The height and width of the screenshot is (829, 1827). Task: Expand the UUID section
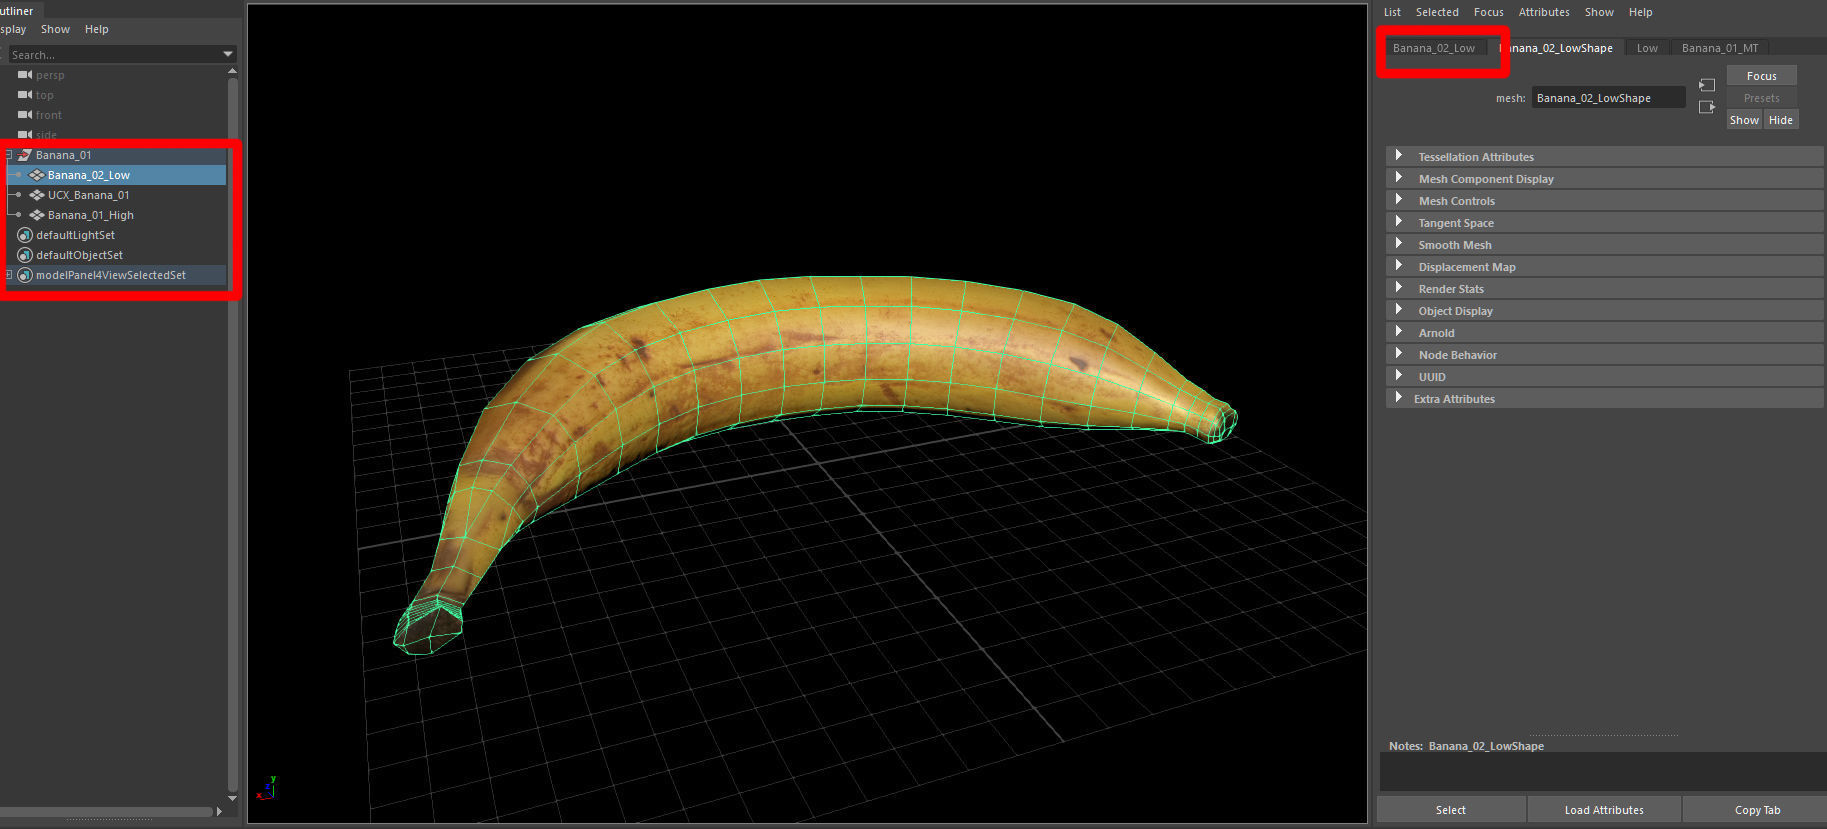point(1399,376)
